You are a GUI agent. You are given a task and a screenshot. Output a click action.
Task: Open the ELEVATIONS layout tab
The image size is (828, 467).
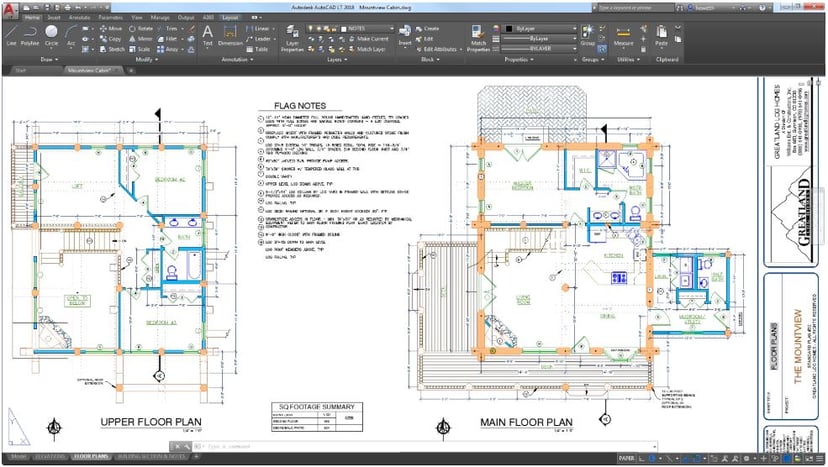(51, 456)
